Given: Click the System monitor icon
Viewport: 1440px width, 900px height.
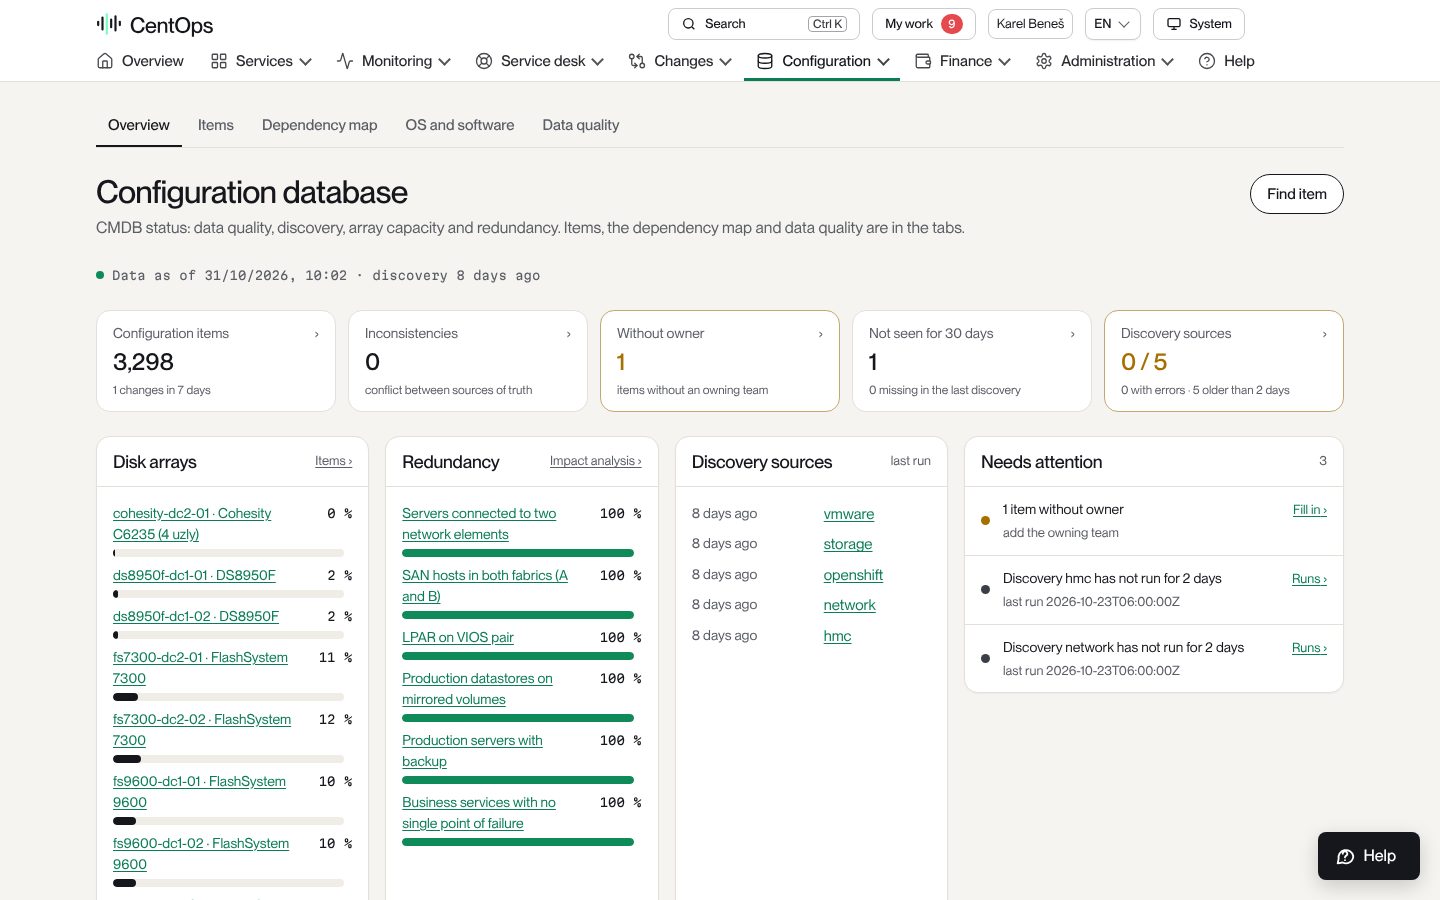Looking at the screenshot, I should click(1174, 24).
